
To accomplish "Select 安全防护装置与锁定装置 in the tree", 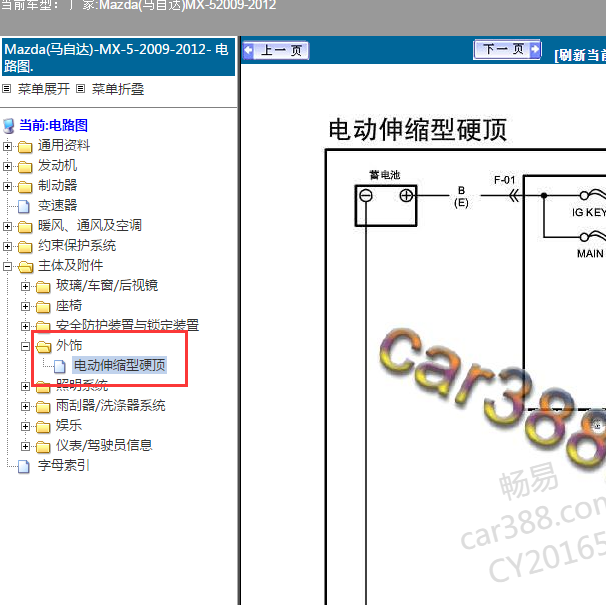I will click(127, 325).
